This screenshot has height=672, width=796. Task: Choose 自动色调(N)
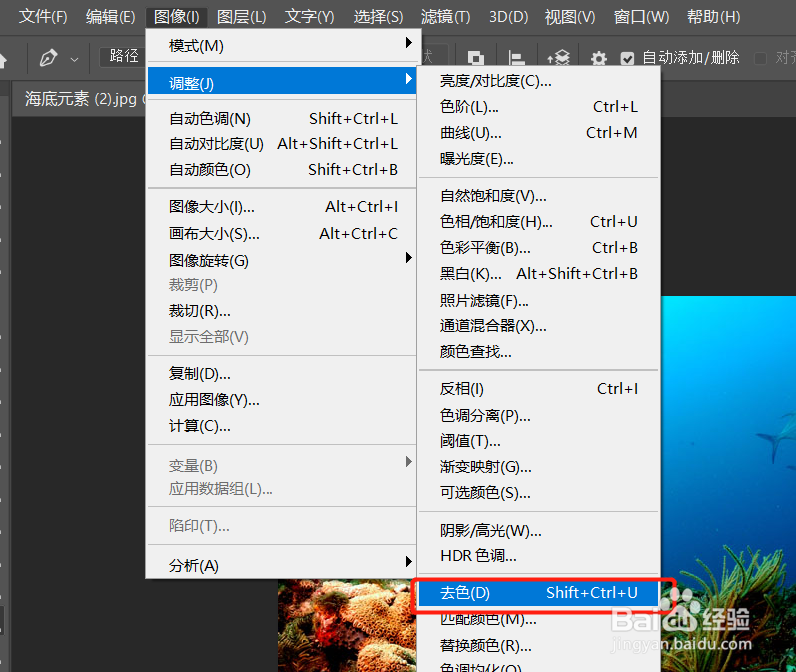pos(284,119)
